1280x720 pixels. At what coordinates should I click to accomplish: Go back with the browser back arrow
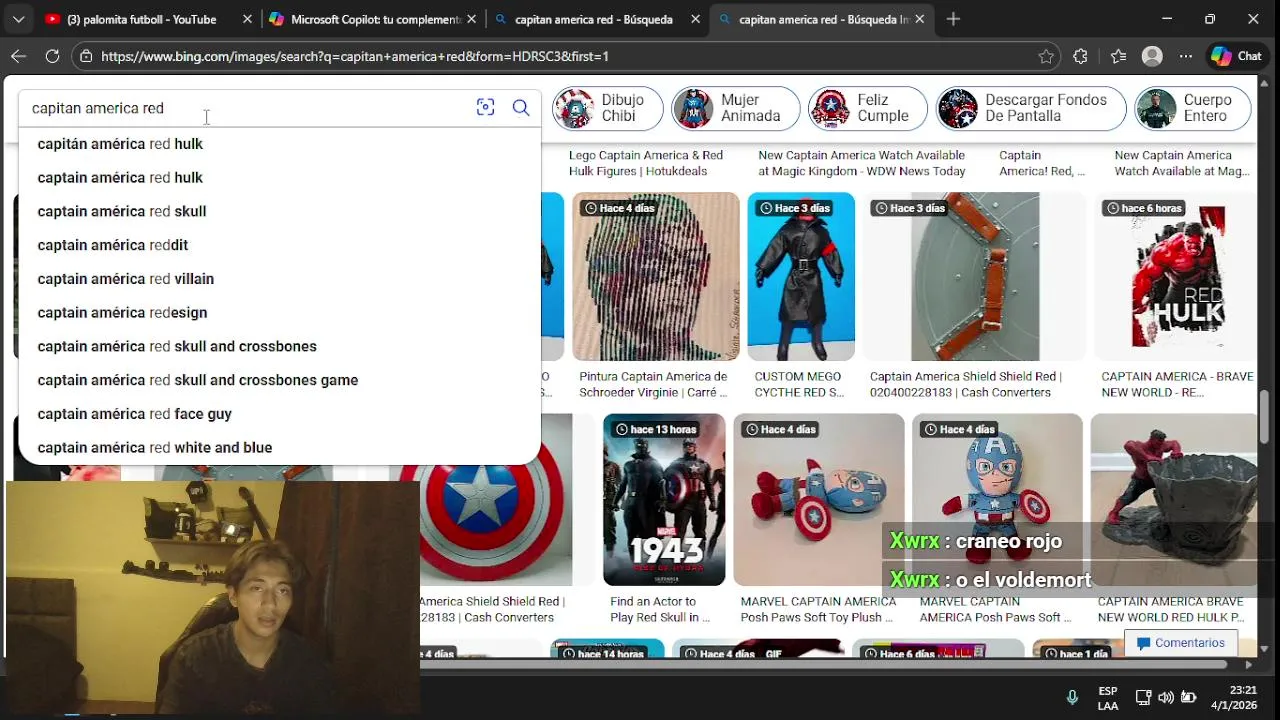(18, 57)
